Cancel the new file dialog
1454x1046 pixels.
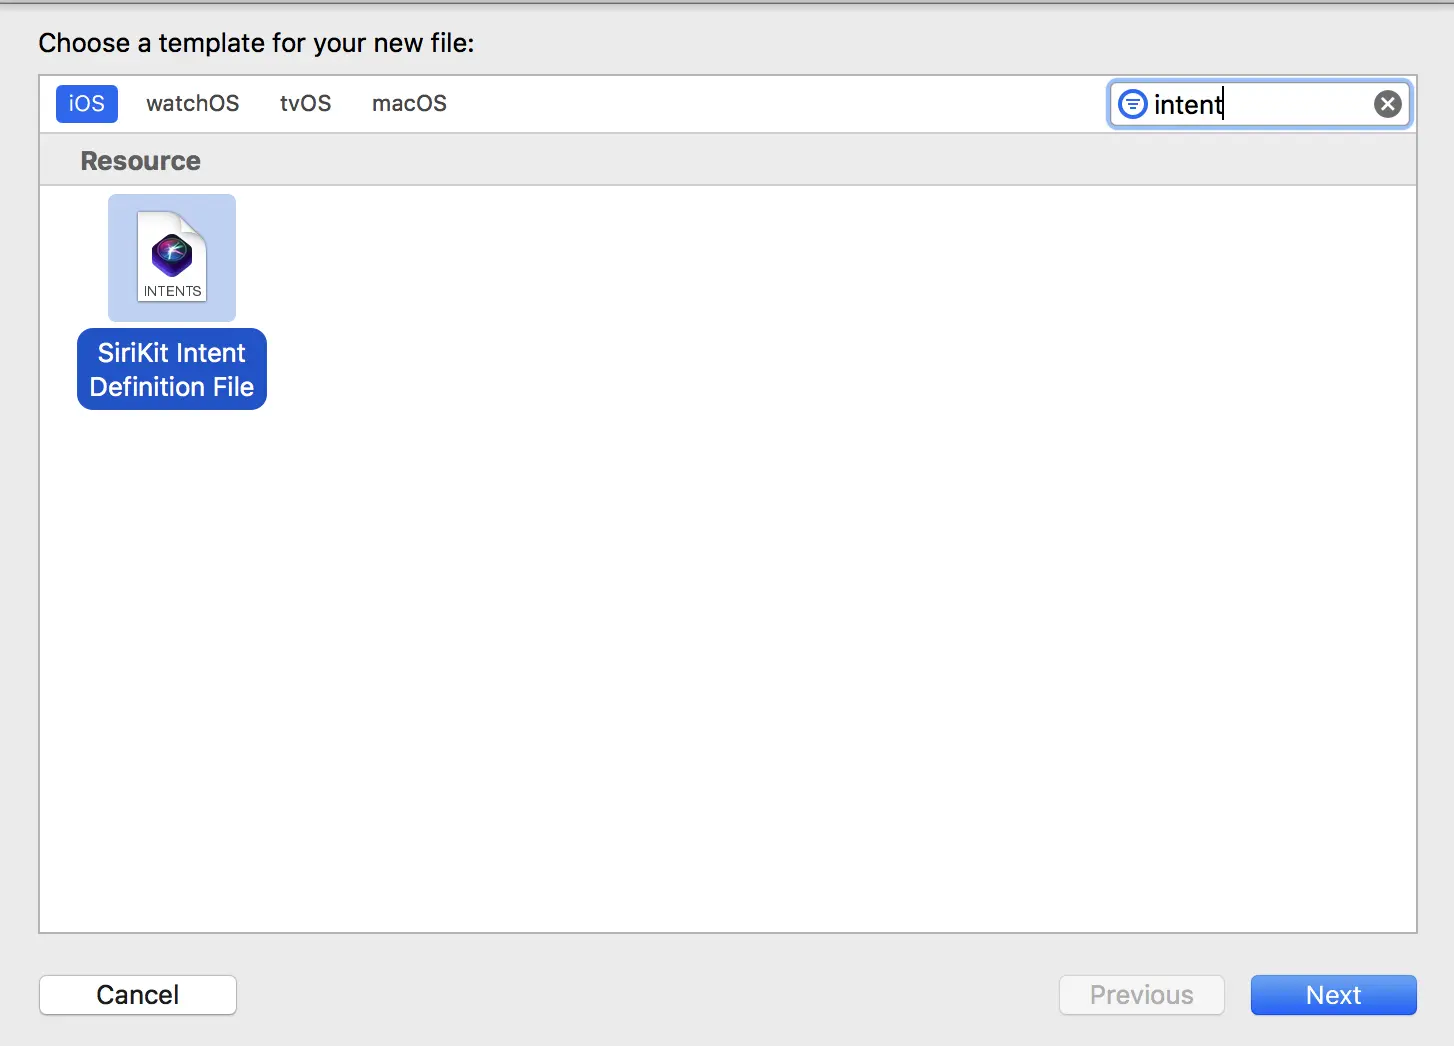[138, 995]
